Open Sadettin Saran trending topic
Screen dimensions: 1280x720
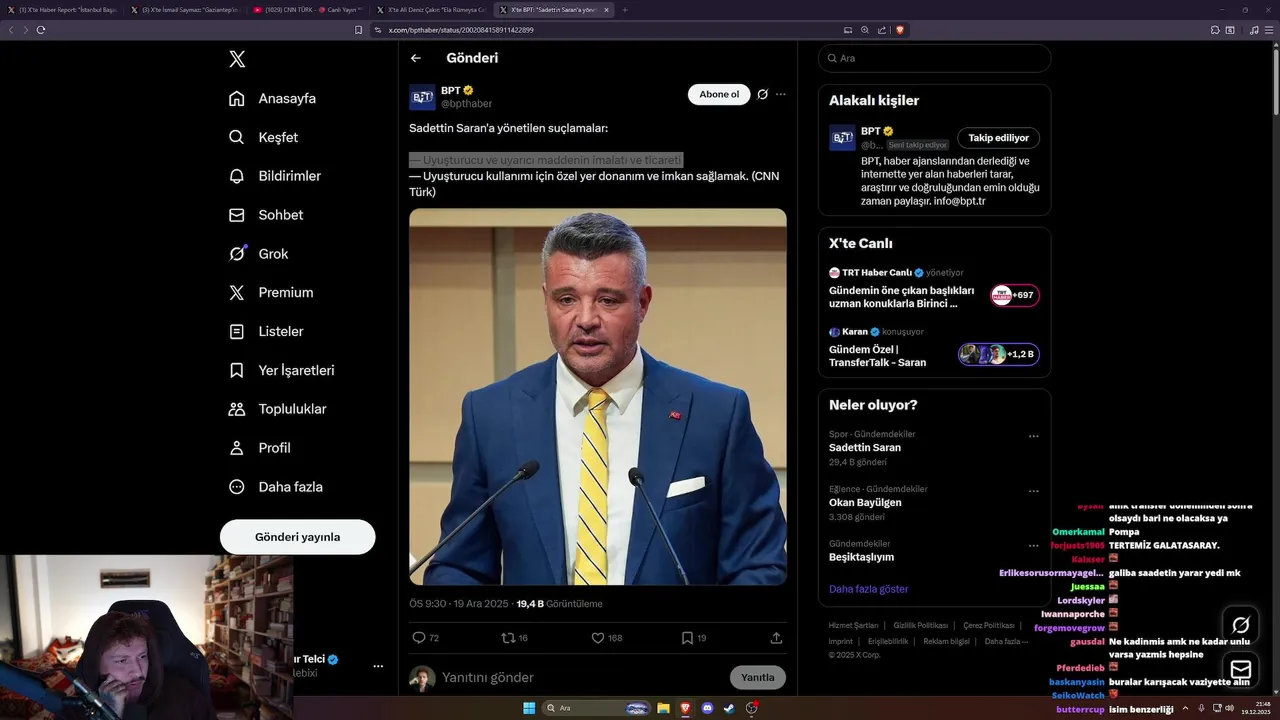[x=865, y=448]
